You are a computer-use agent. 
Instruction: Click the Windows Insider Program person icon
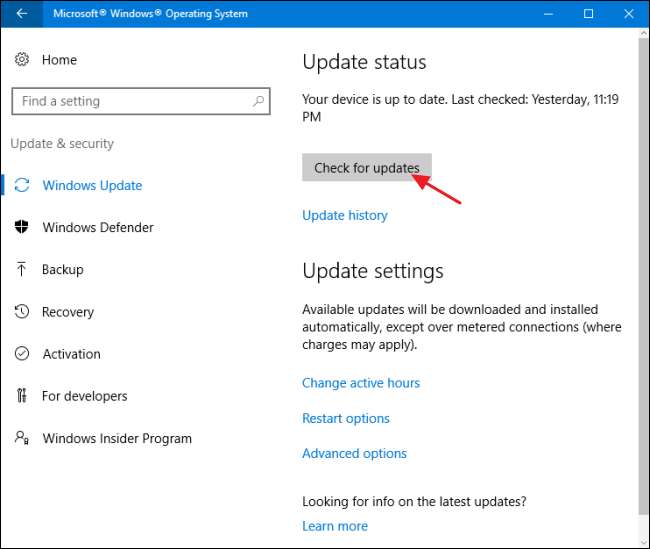click(22, 438)
